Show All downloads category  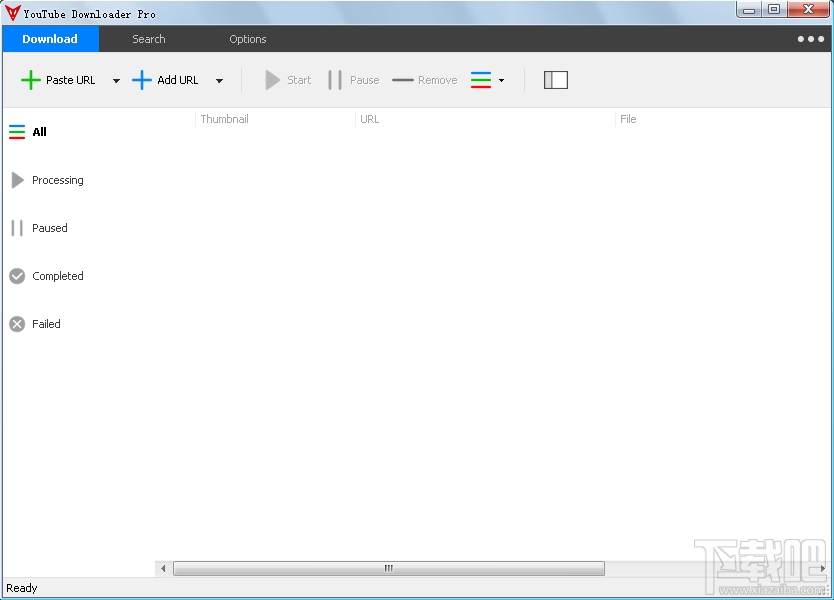[x=39, y=132]
